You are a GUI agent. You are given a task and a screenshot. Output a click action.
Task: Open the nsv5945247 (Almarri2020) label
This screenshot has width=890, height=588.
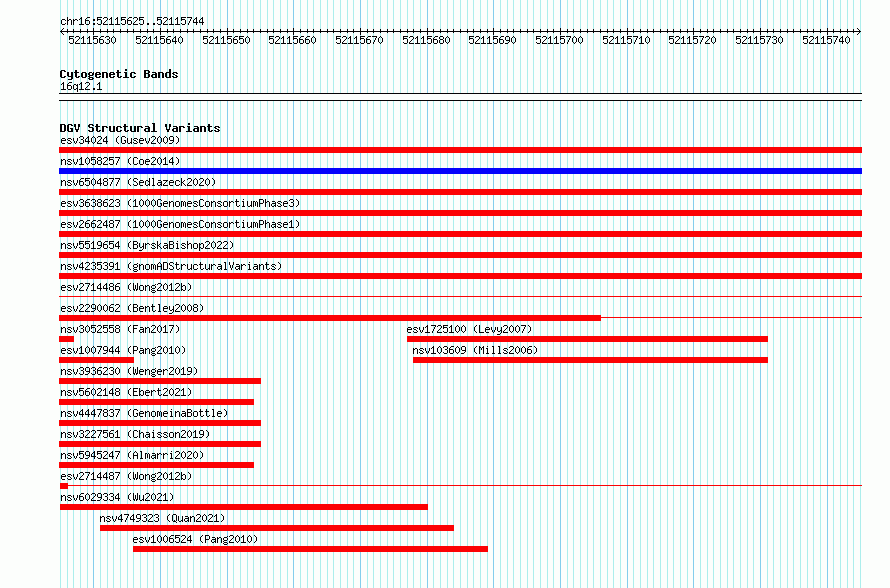pyautogui.click(x=132, y=455)
